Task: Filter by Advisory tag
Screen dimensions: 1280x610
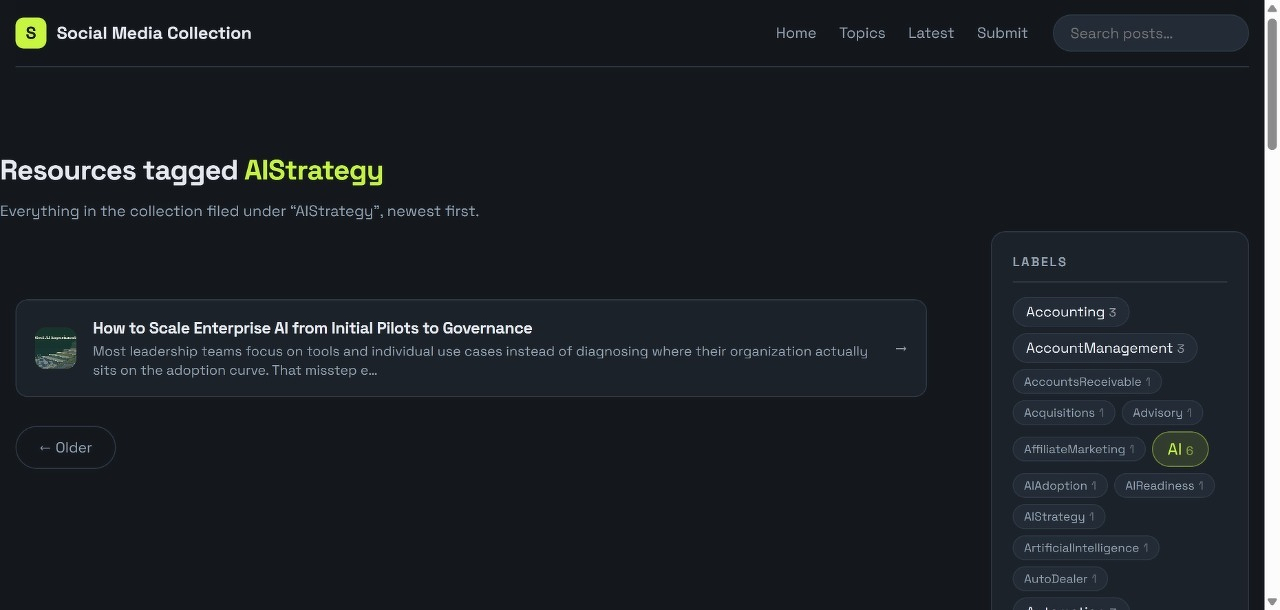Action: [1162, 413]
